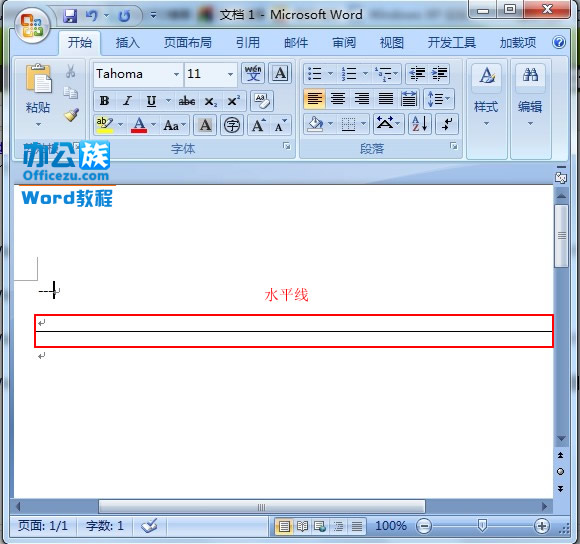
Task: Switch to the 插入 ribbon tab
Action: coord(128,43)
